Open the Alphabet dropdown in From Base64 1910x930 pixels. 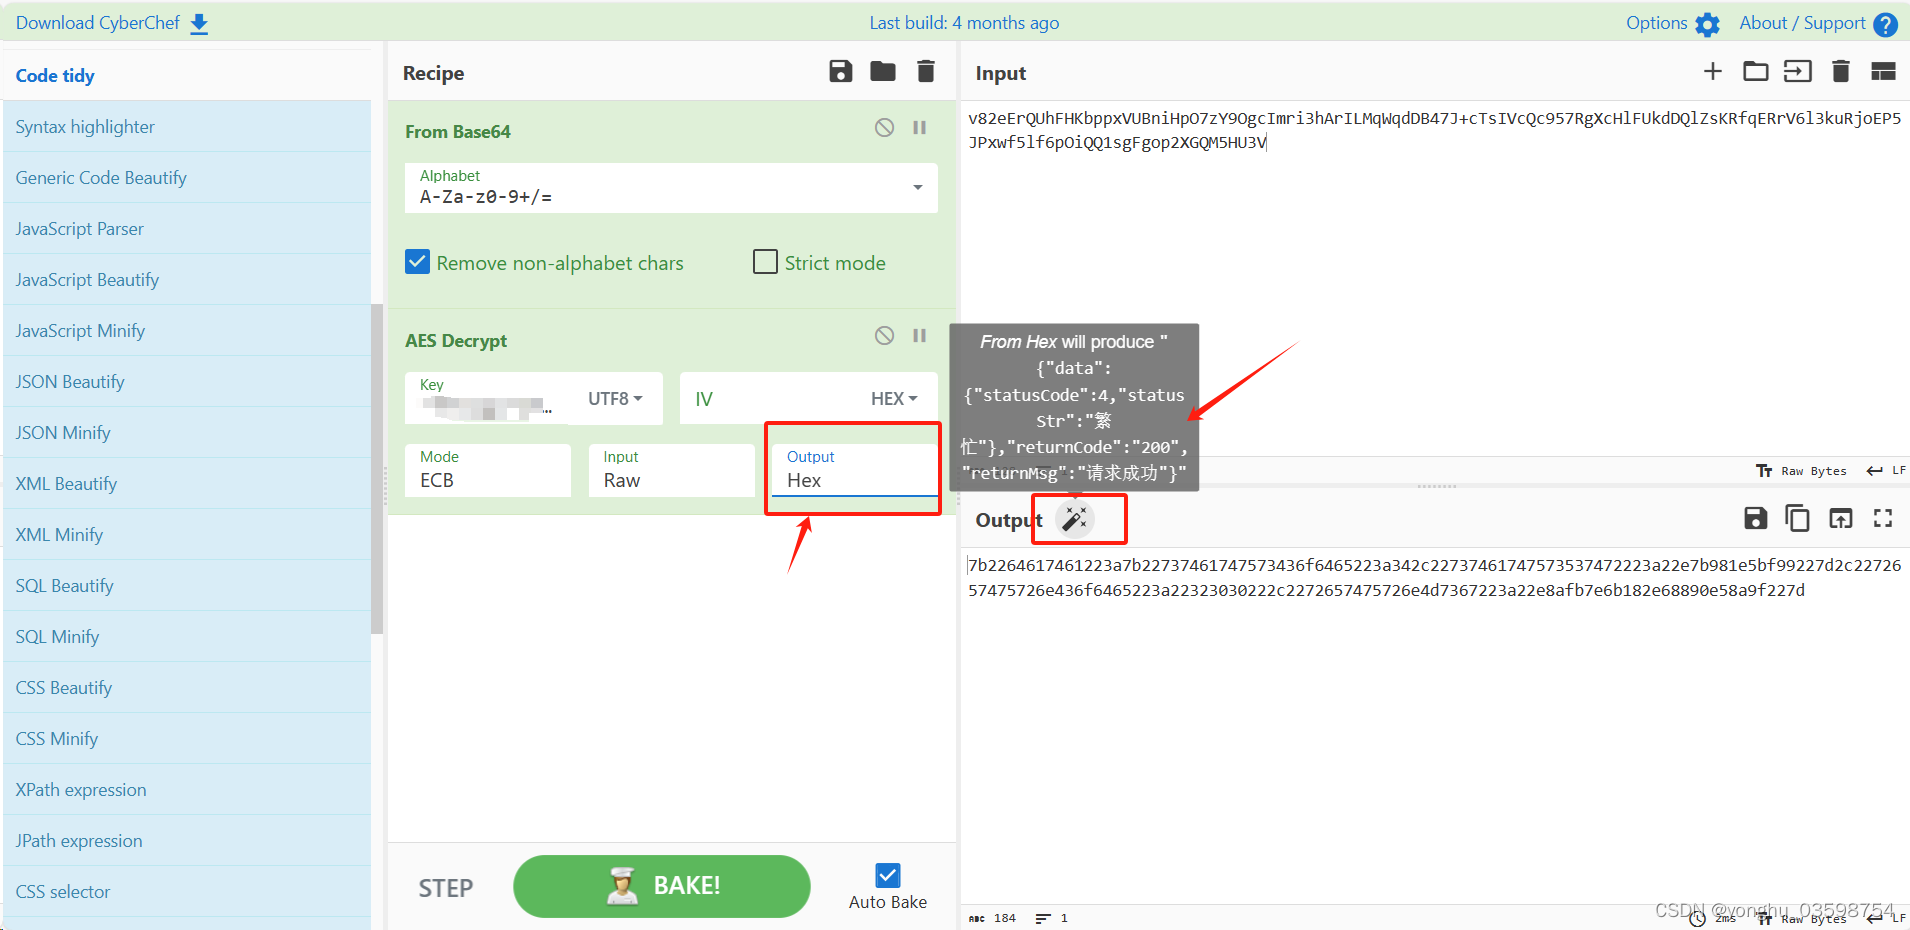tap(916, 188)
